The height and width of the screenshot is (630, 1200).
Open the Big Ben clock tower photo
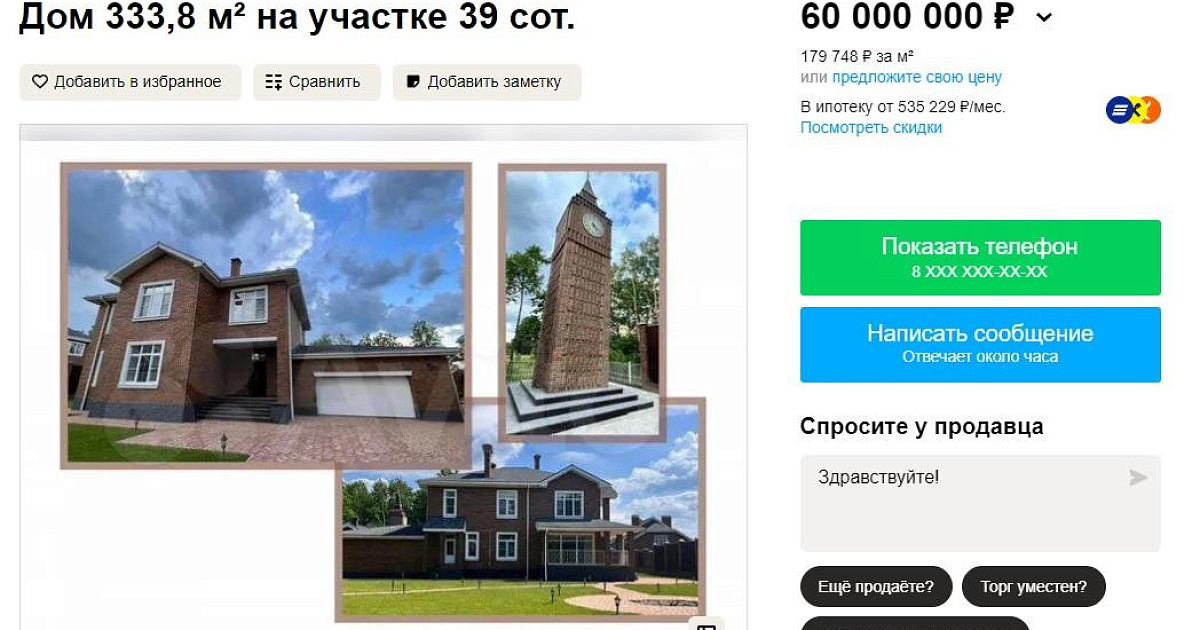pos(582,300)
